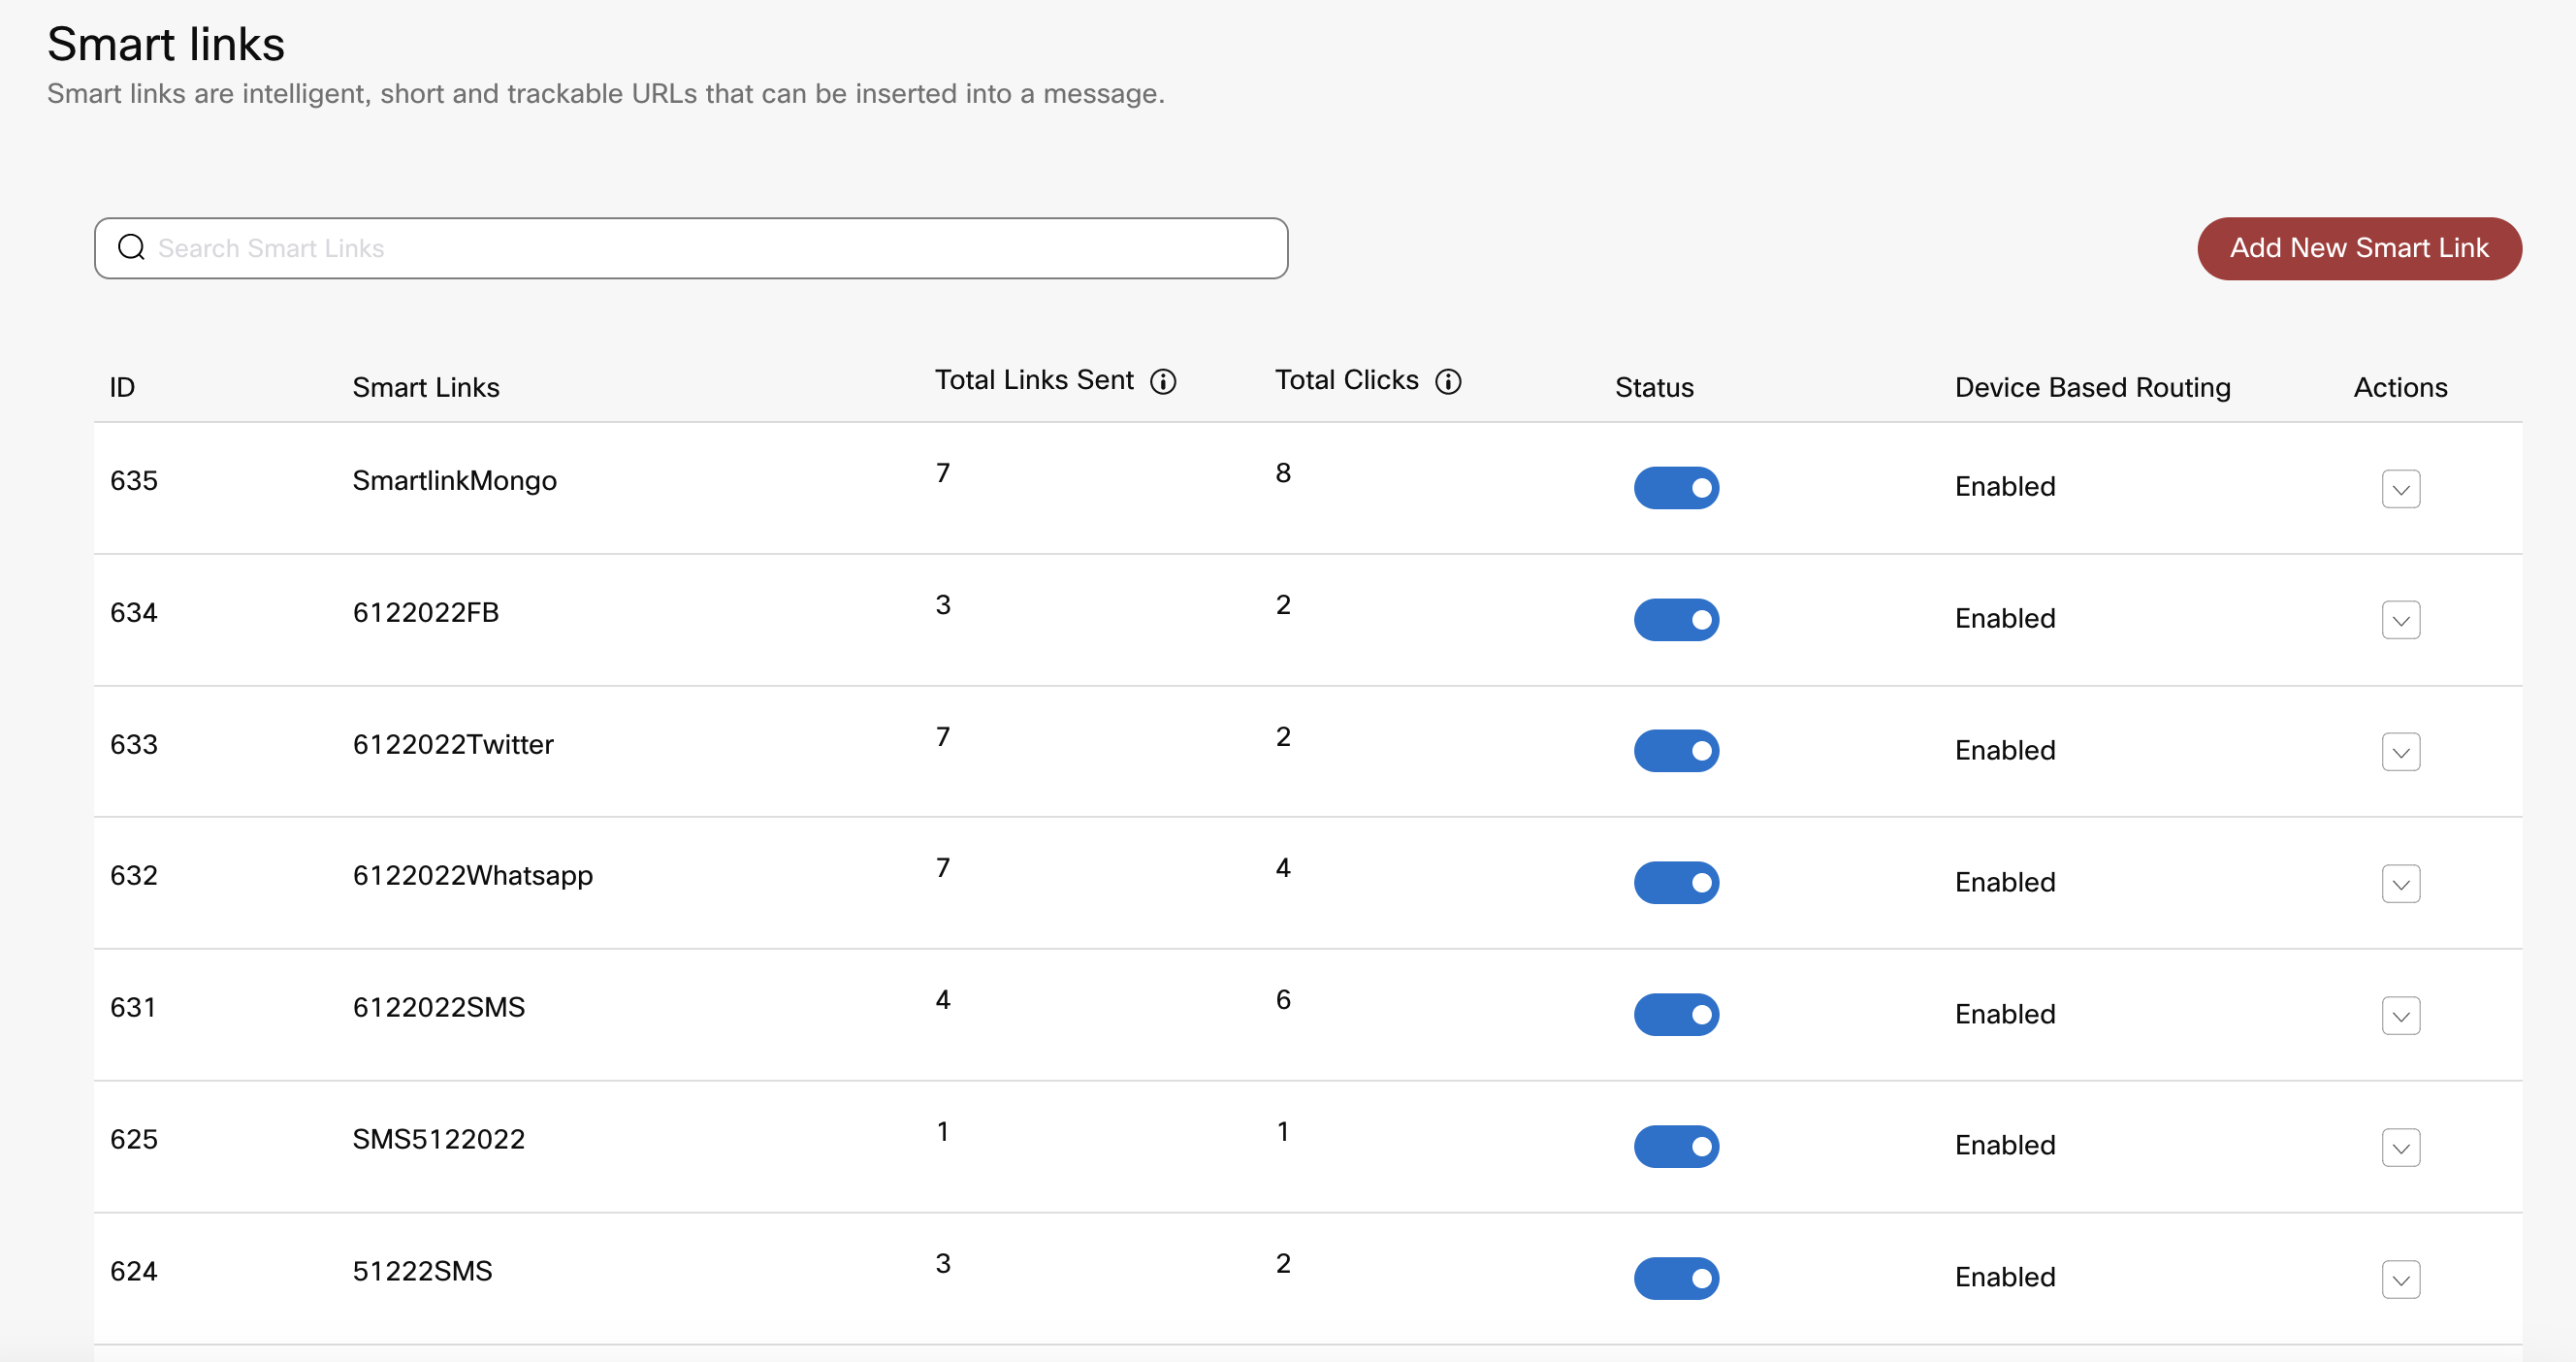This screenshot has height=1362, width=2576.
Task: Click the SmartlinkMongo link name
Action: [454, 481]
